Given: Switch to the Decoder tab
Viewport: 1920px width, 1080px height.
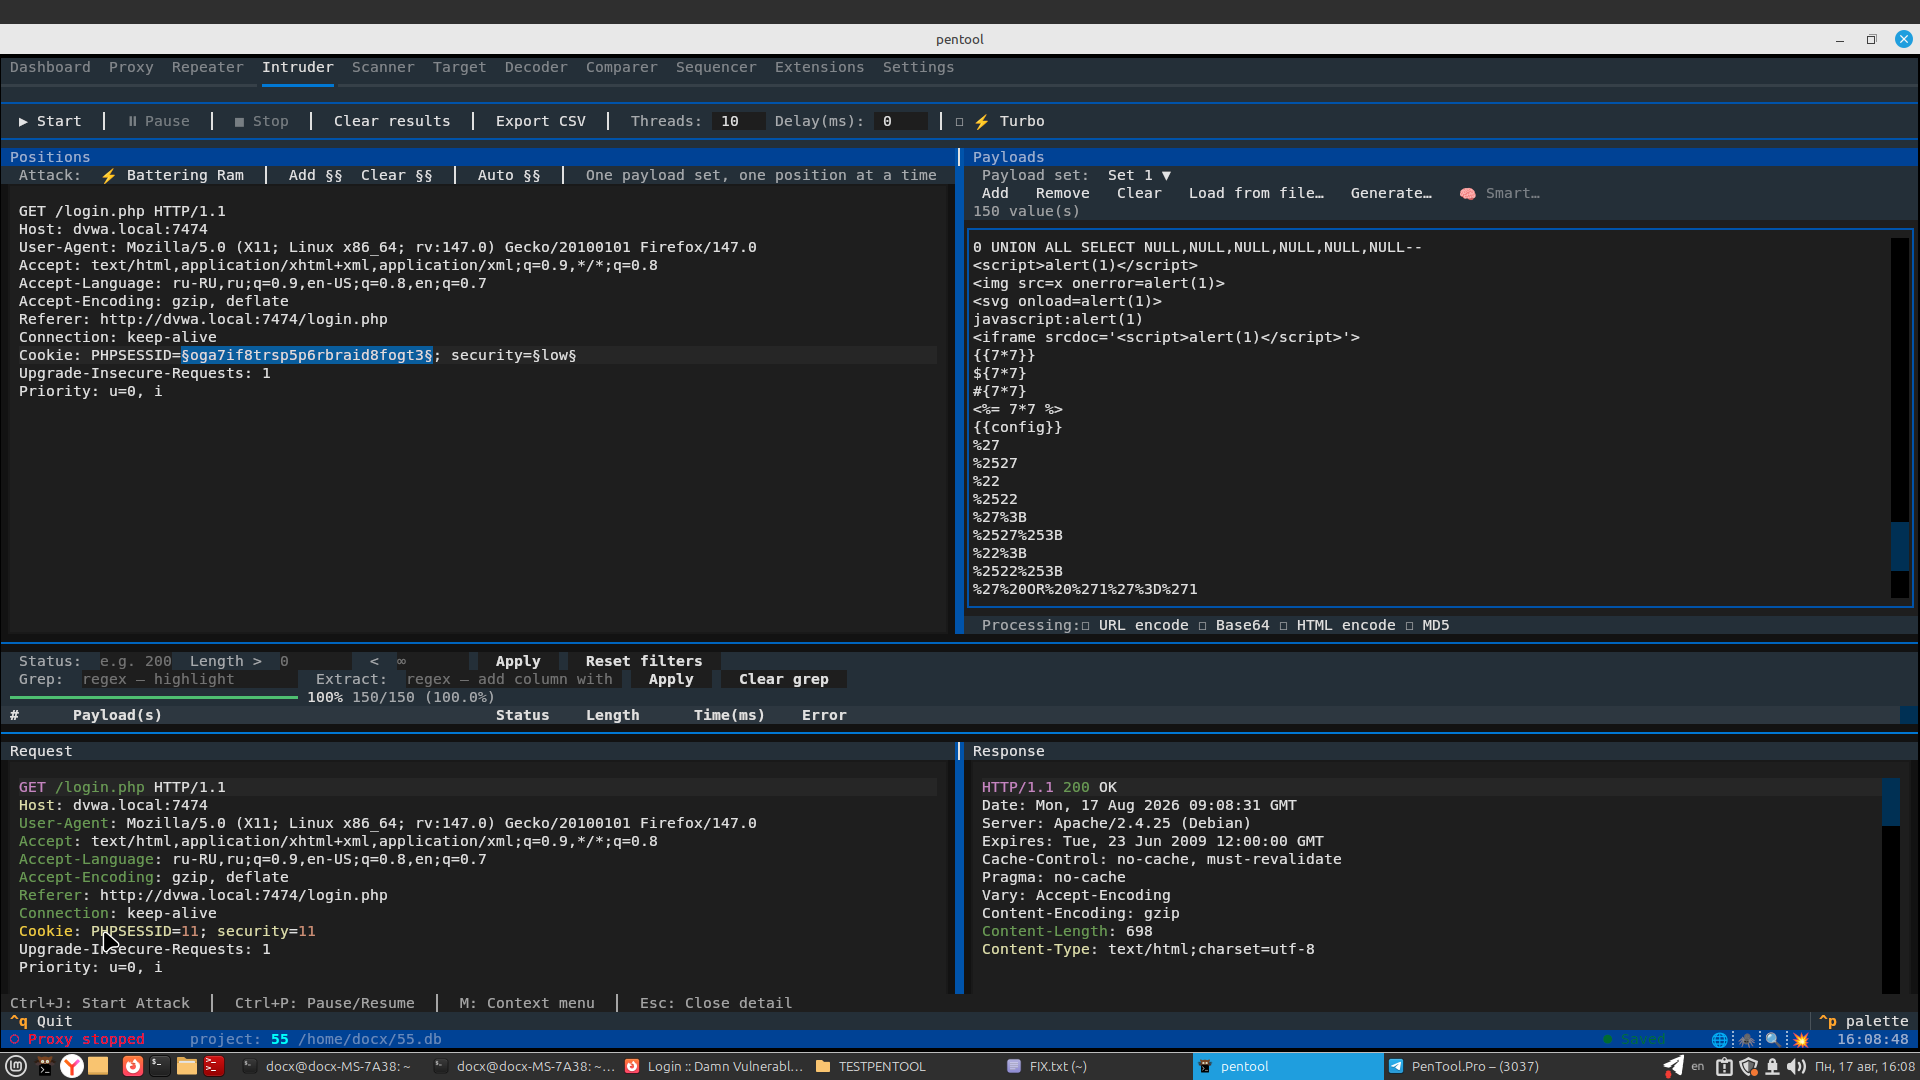Looking at the screenshot, I should (x=536, y=67).
